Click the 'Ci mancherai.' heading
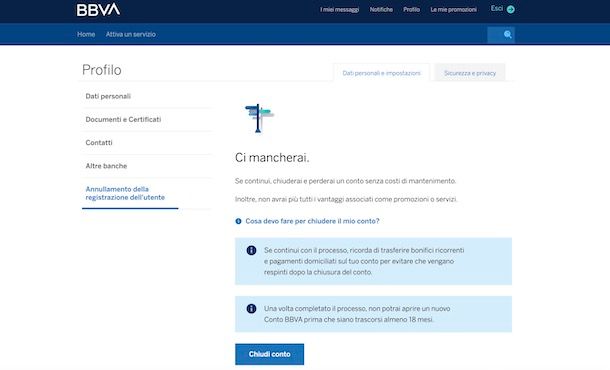The height and width of the screenshot is (370, 610). [x=272, y=158]
